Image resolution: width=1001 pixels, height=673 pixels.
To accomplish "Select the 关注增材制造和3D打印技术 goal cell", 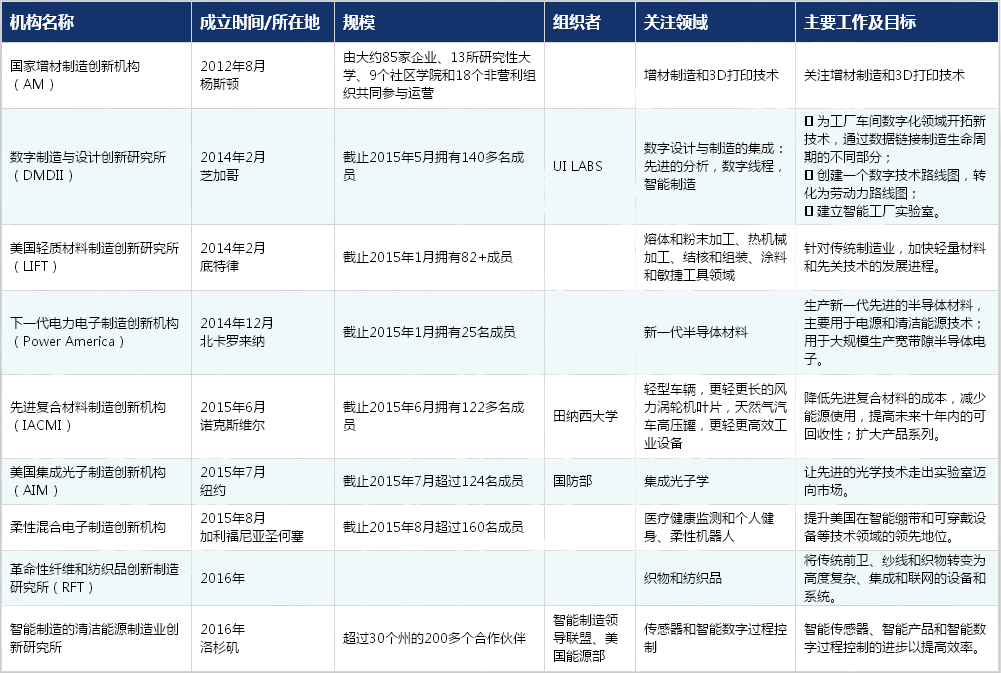I will point(887,74).
